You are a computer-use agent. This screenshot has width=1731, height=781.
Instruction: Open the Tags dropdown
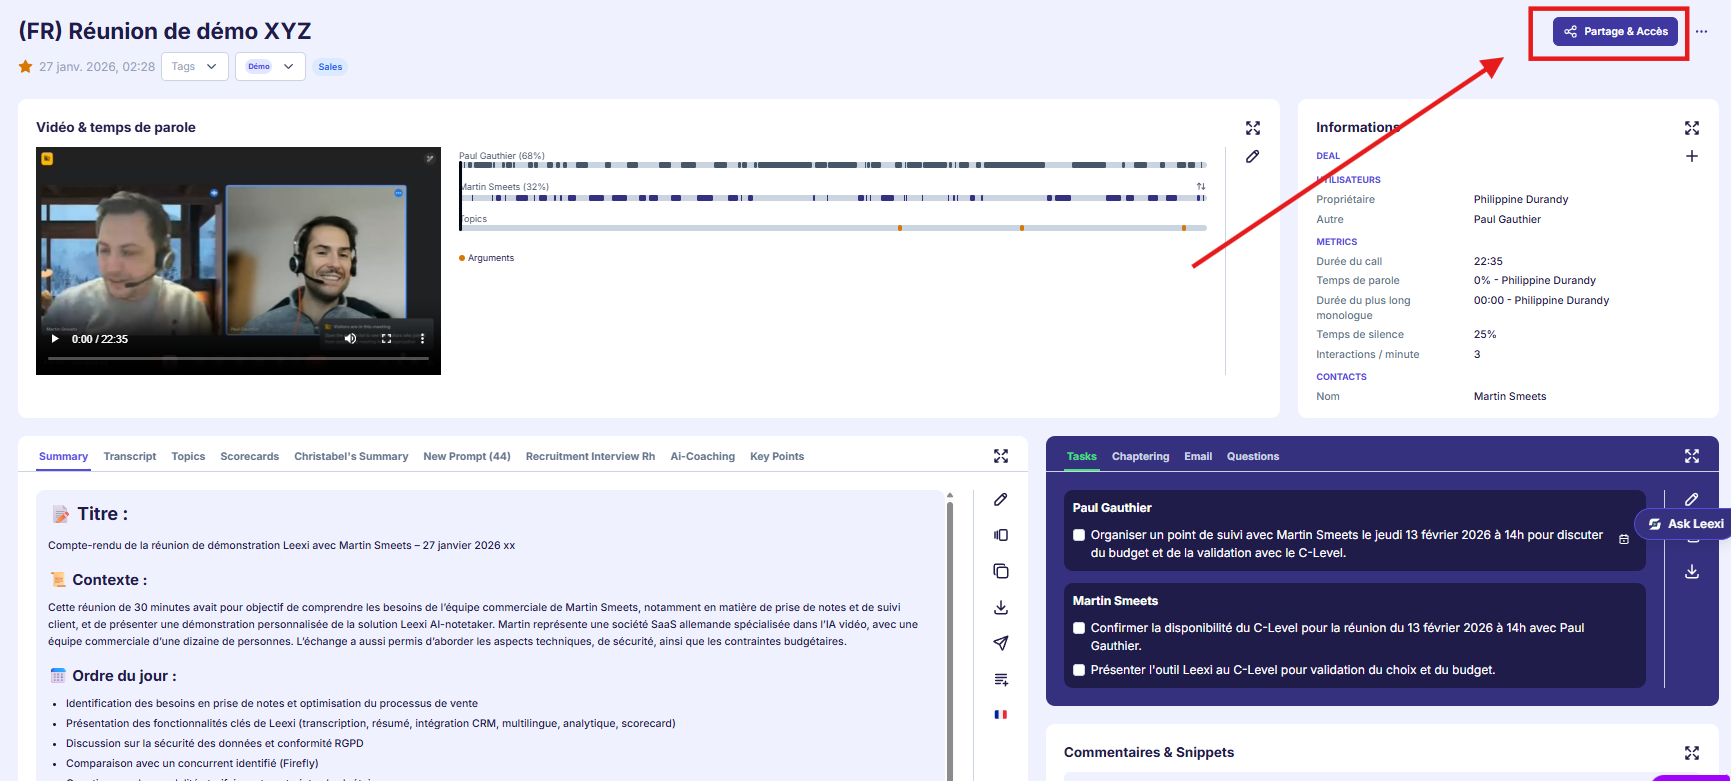(x=195, y=67)
